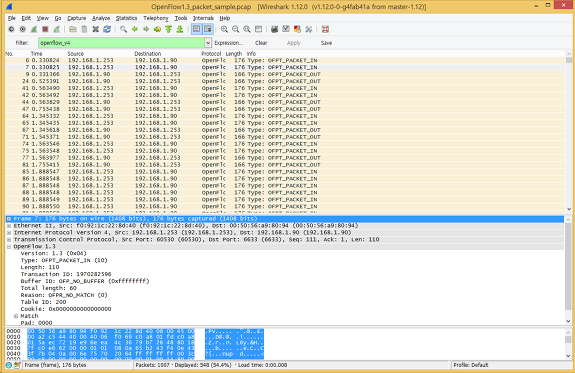Restart the current capture
The width and height of the screenshot is (575, 373).
[57, 29]
